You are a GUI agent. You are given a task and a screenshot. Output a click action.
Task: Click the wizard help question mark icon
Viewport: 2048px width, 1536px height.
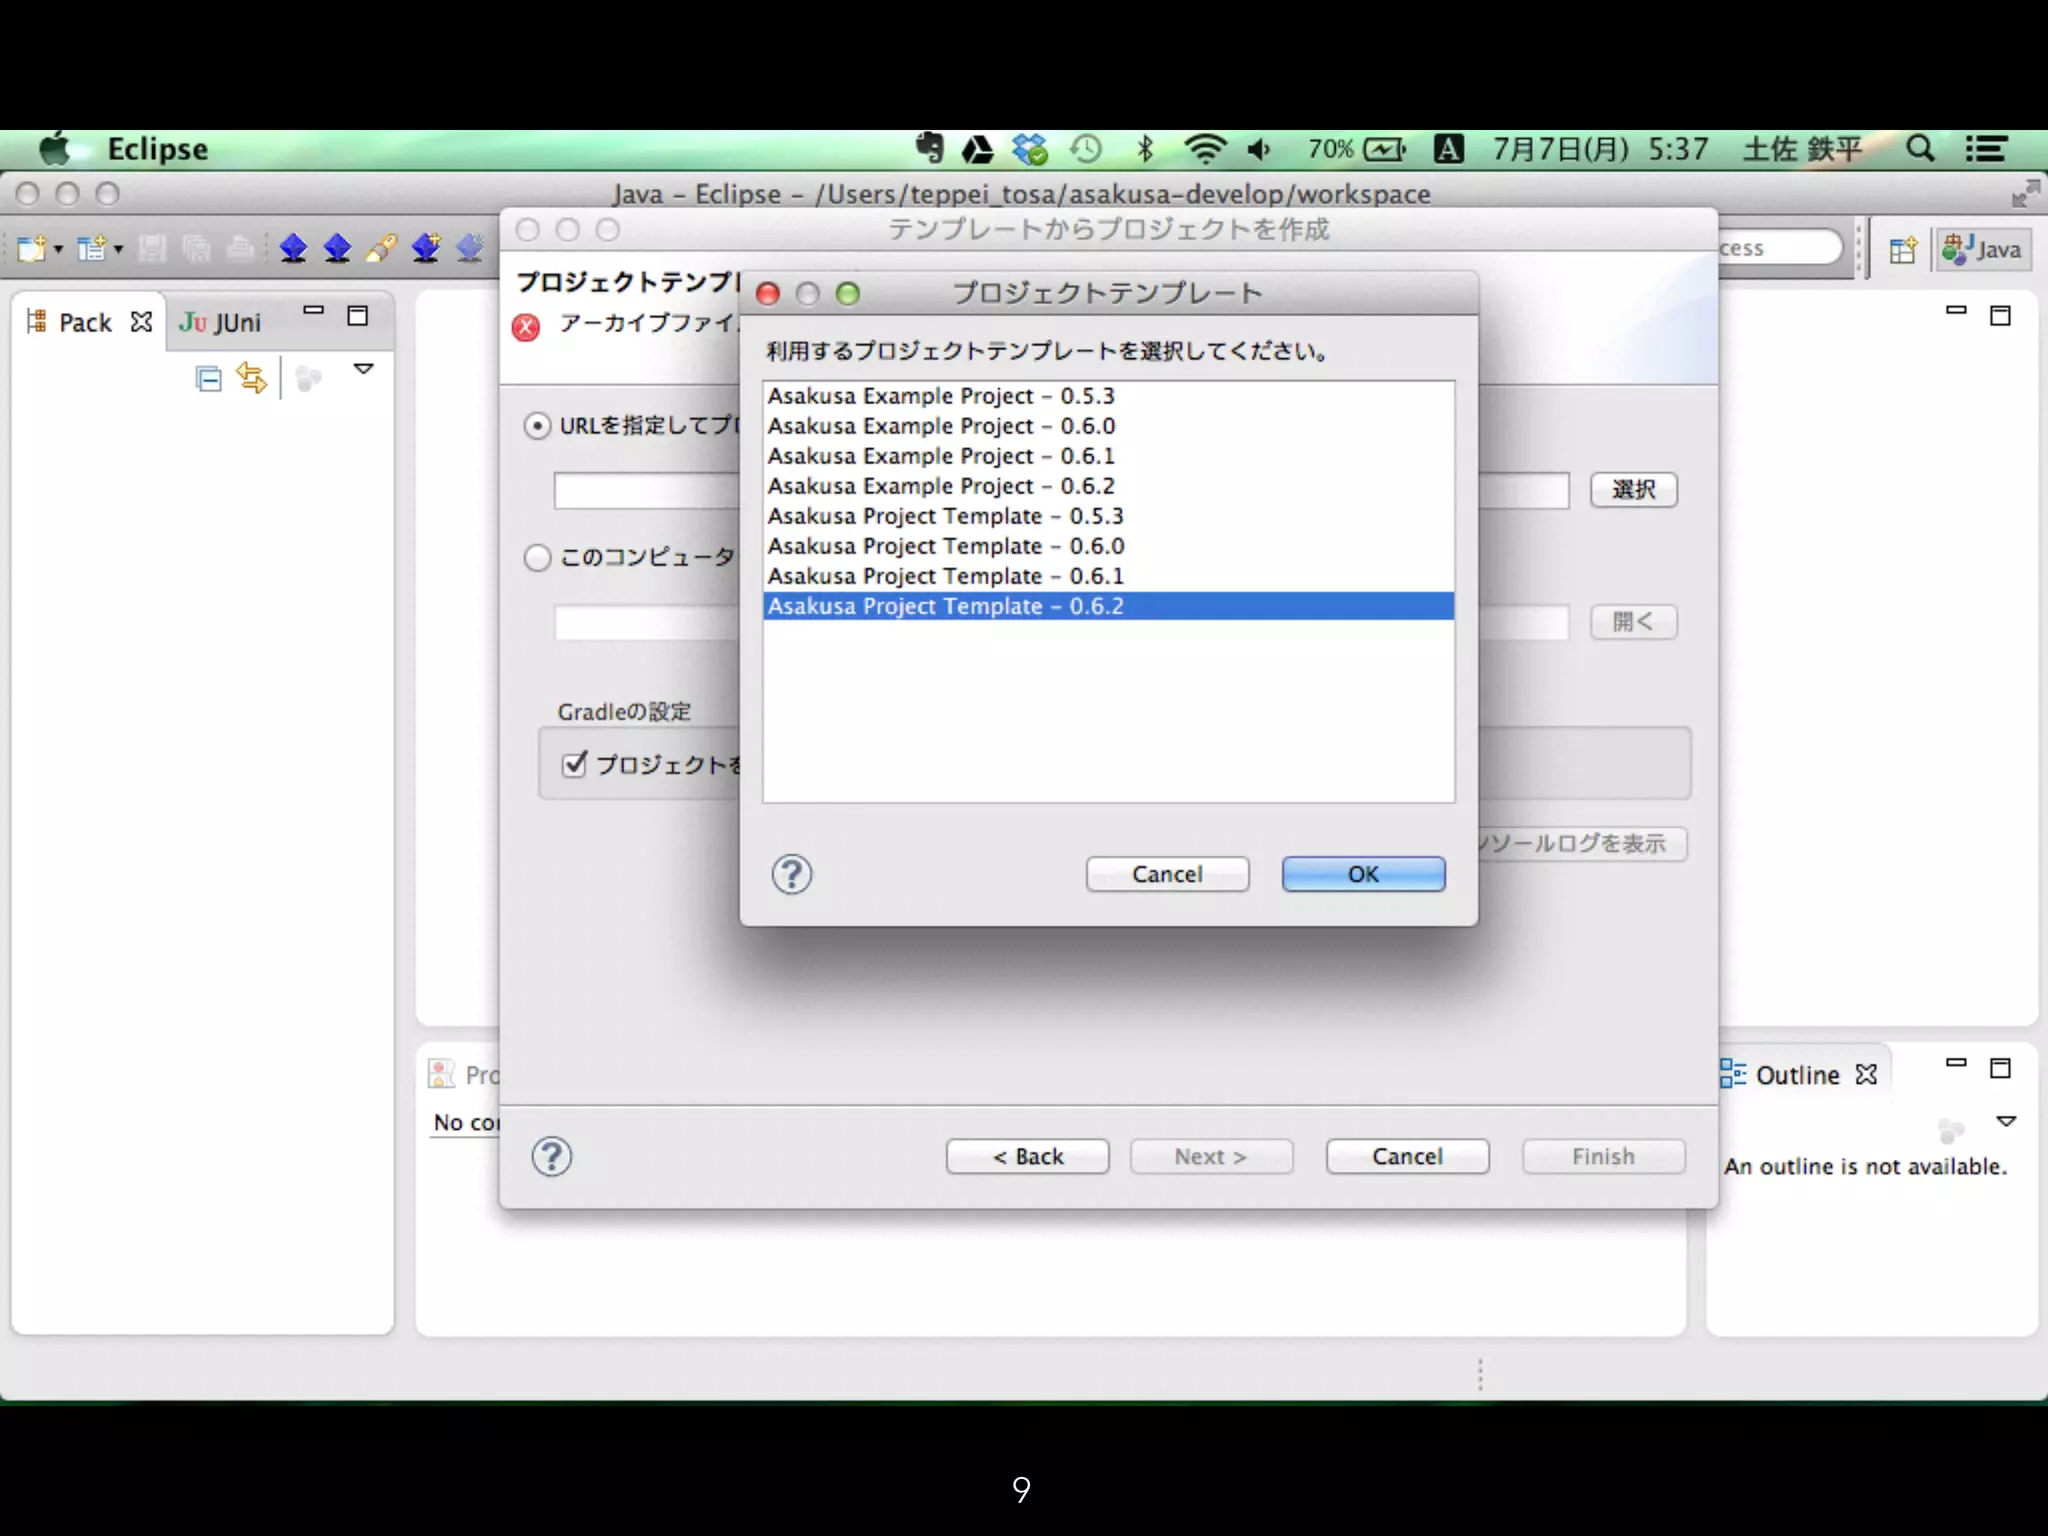[551, 1157]
